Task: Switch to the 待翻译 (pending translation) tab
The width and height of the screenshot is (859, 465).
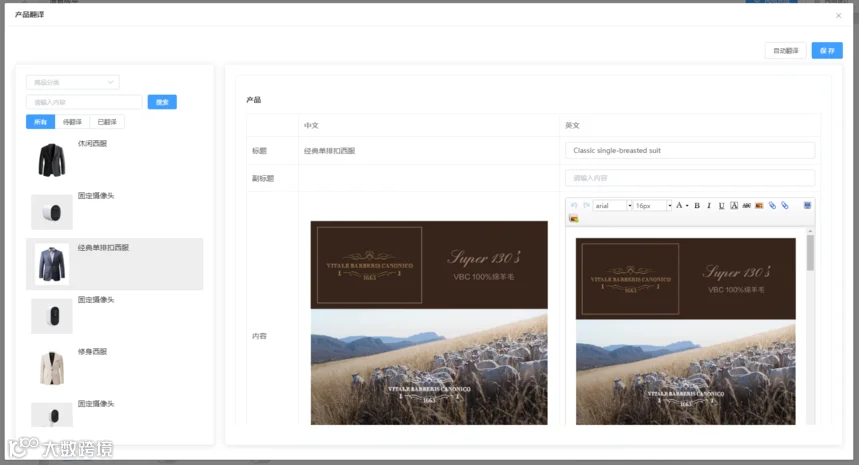Action: click(x=72, y=122)
